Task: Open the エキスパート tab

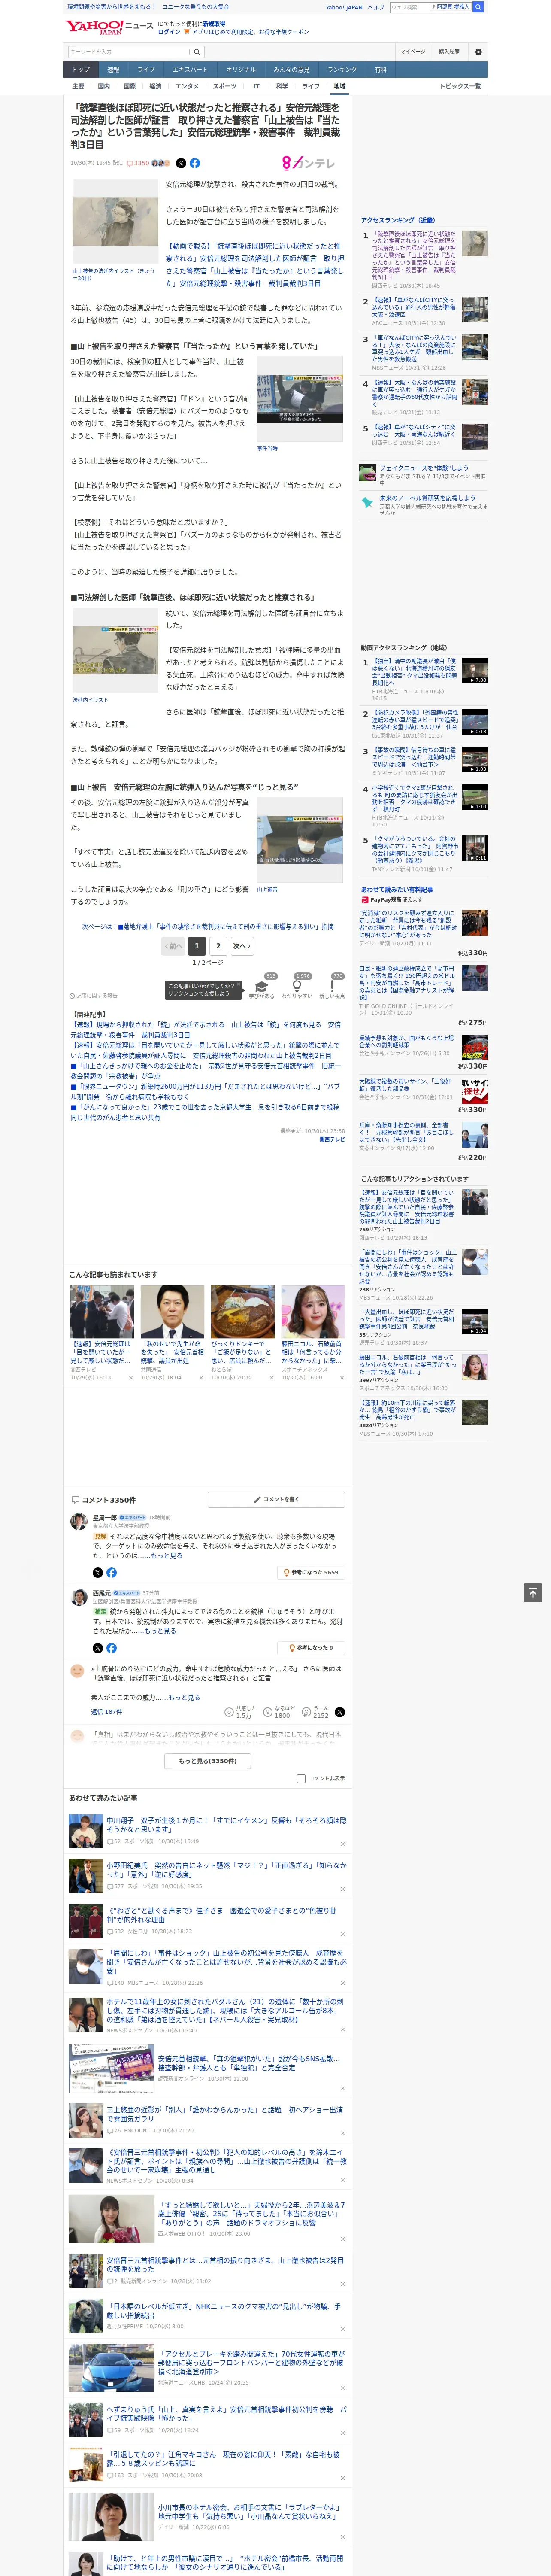Action: [190, 70]
